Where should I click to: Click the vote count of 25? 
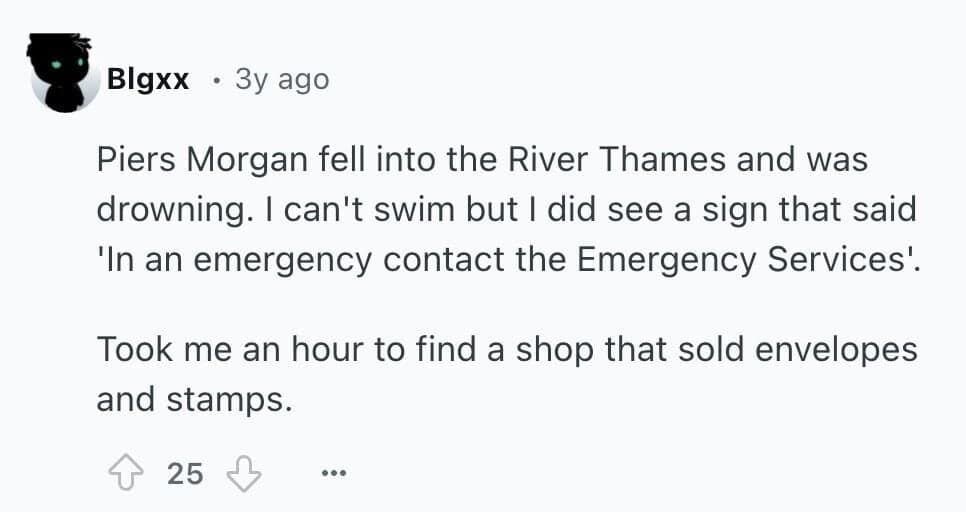coord(184,472)
